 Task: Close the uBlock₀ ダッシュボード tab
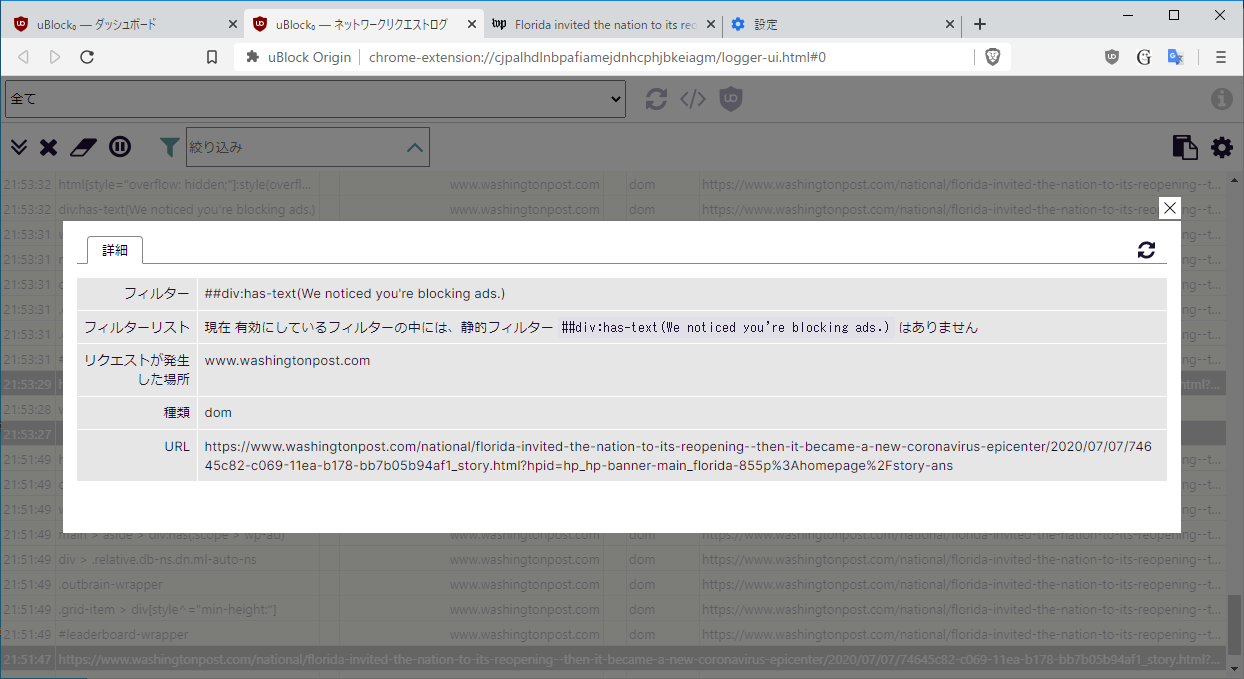click(232, 24)
